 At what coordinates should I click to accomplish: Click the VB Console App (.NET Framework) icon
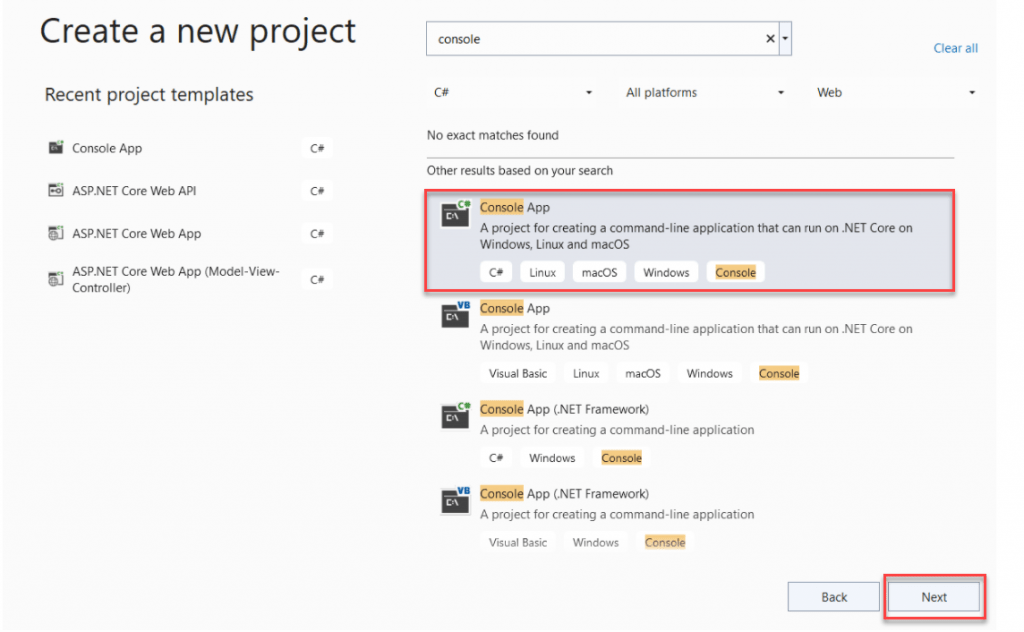(456, 500)
